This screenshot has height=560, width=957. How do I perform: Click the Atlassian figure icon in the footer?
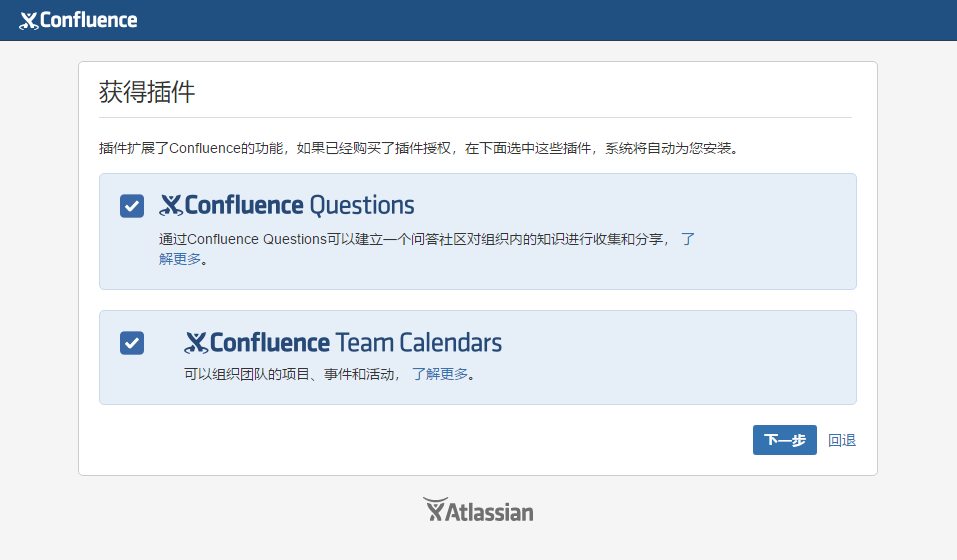[435, 509]
